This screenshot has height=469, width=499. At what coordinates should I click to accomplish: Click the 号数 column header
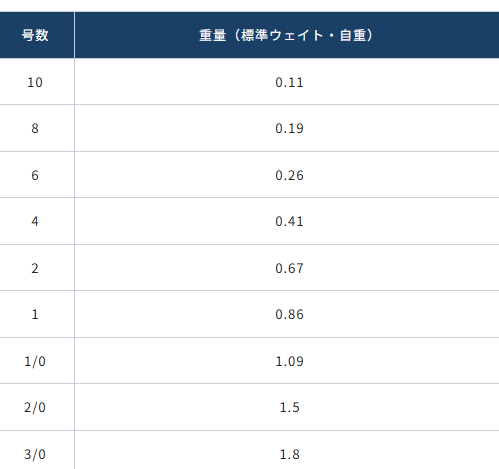[x=35, y=35]
